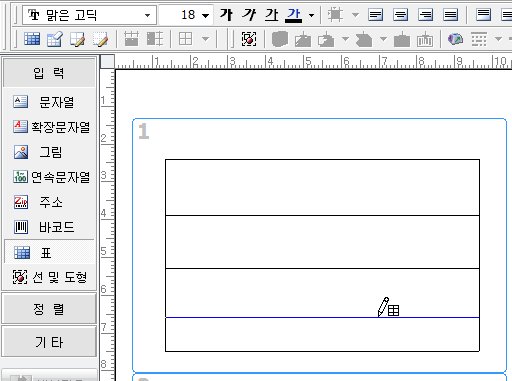Justify text alignment
The height and width of the screenshot is (381, 512).
point(450,15)
